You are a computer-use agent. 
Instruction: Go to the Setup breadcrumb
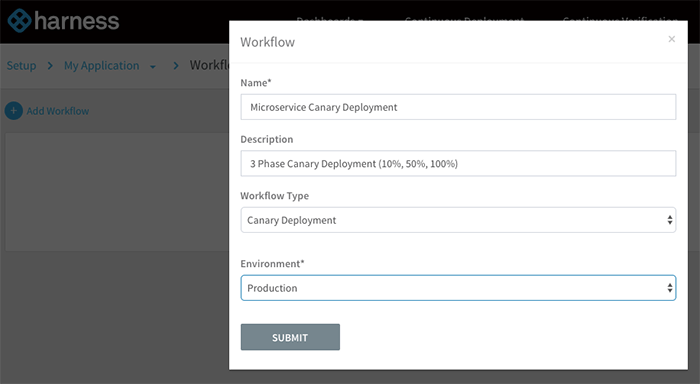click(21, 66)
